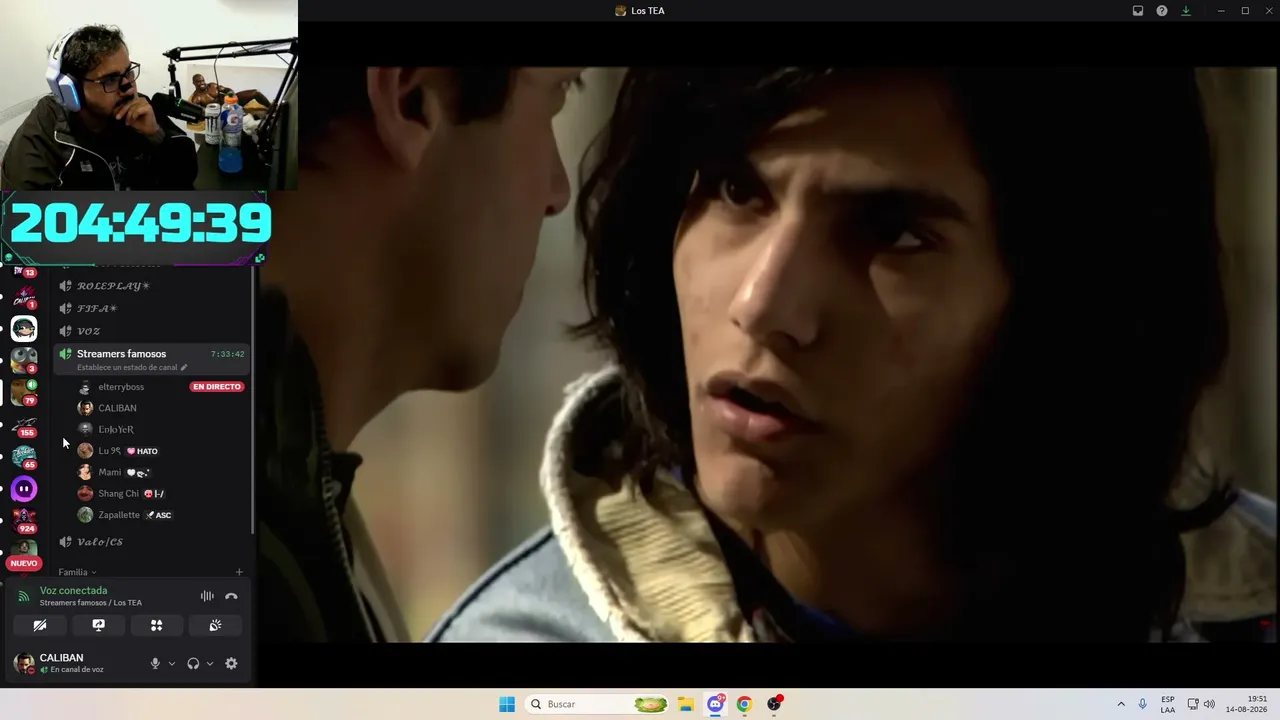Open server with 65 notifications
Viewport: 1280px width, 720px height.
click(x=24, y=457)
